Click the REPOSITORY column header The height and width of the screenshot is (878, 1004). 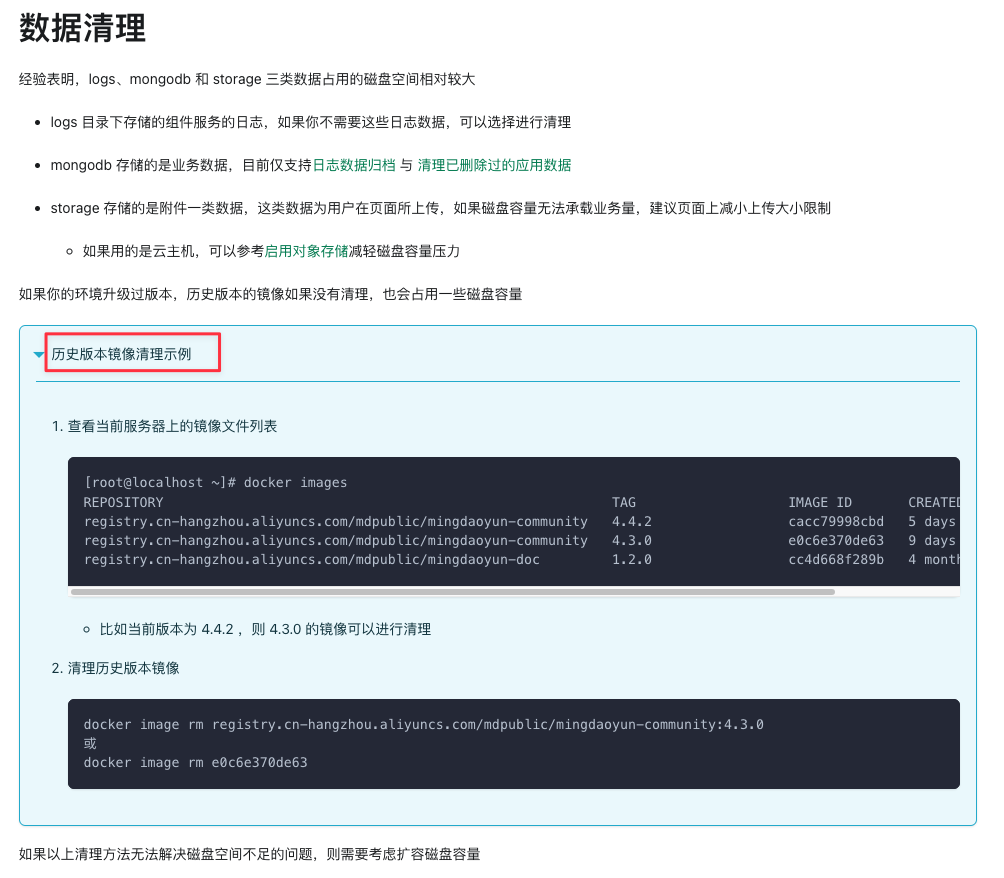pyautogui.click(x=123, y=502)
